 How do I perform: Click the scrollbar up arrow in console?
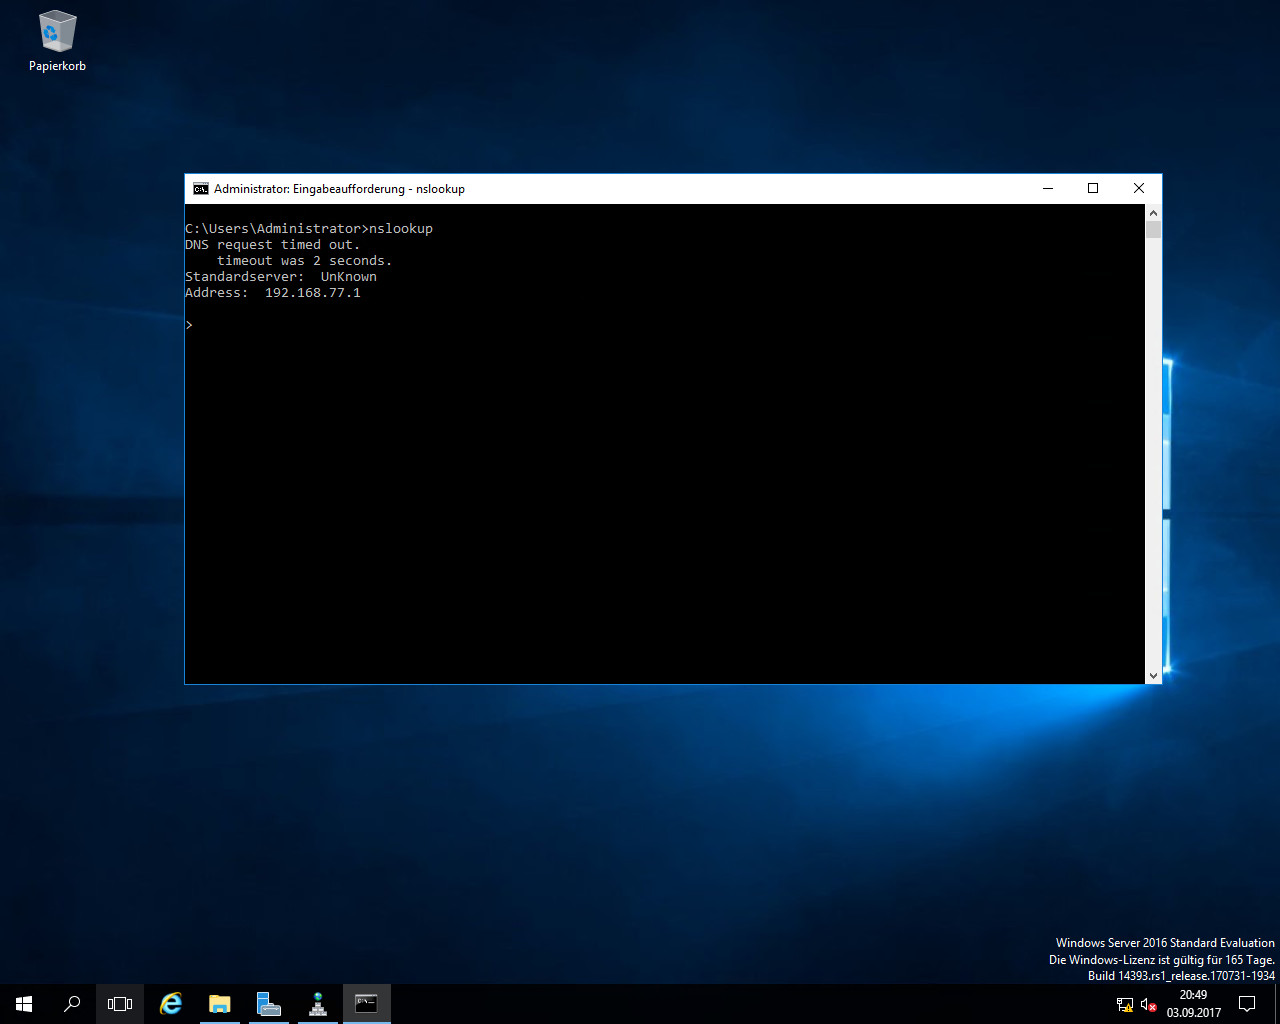pyautogui.click(x=1153, y=213)
